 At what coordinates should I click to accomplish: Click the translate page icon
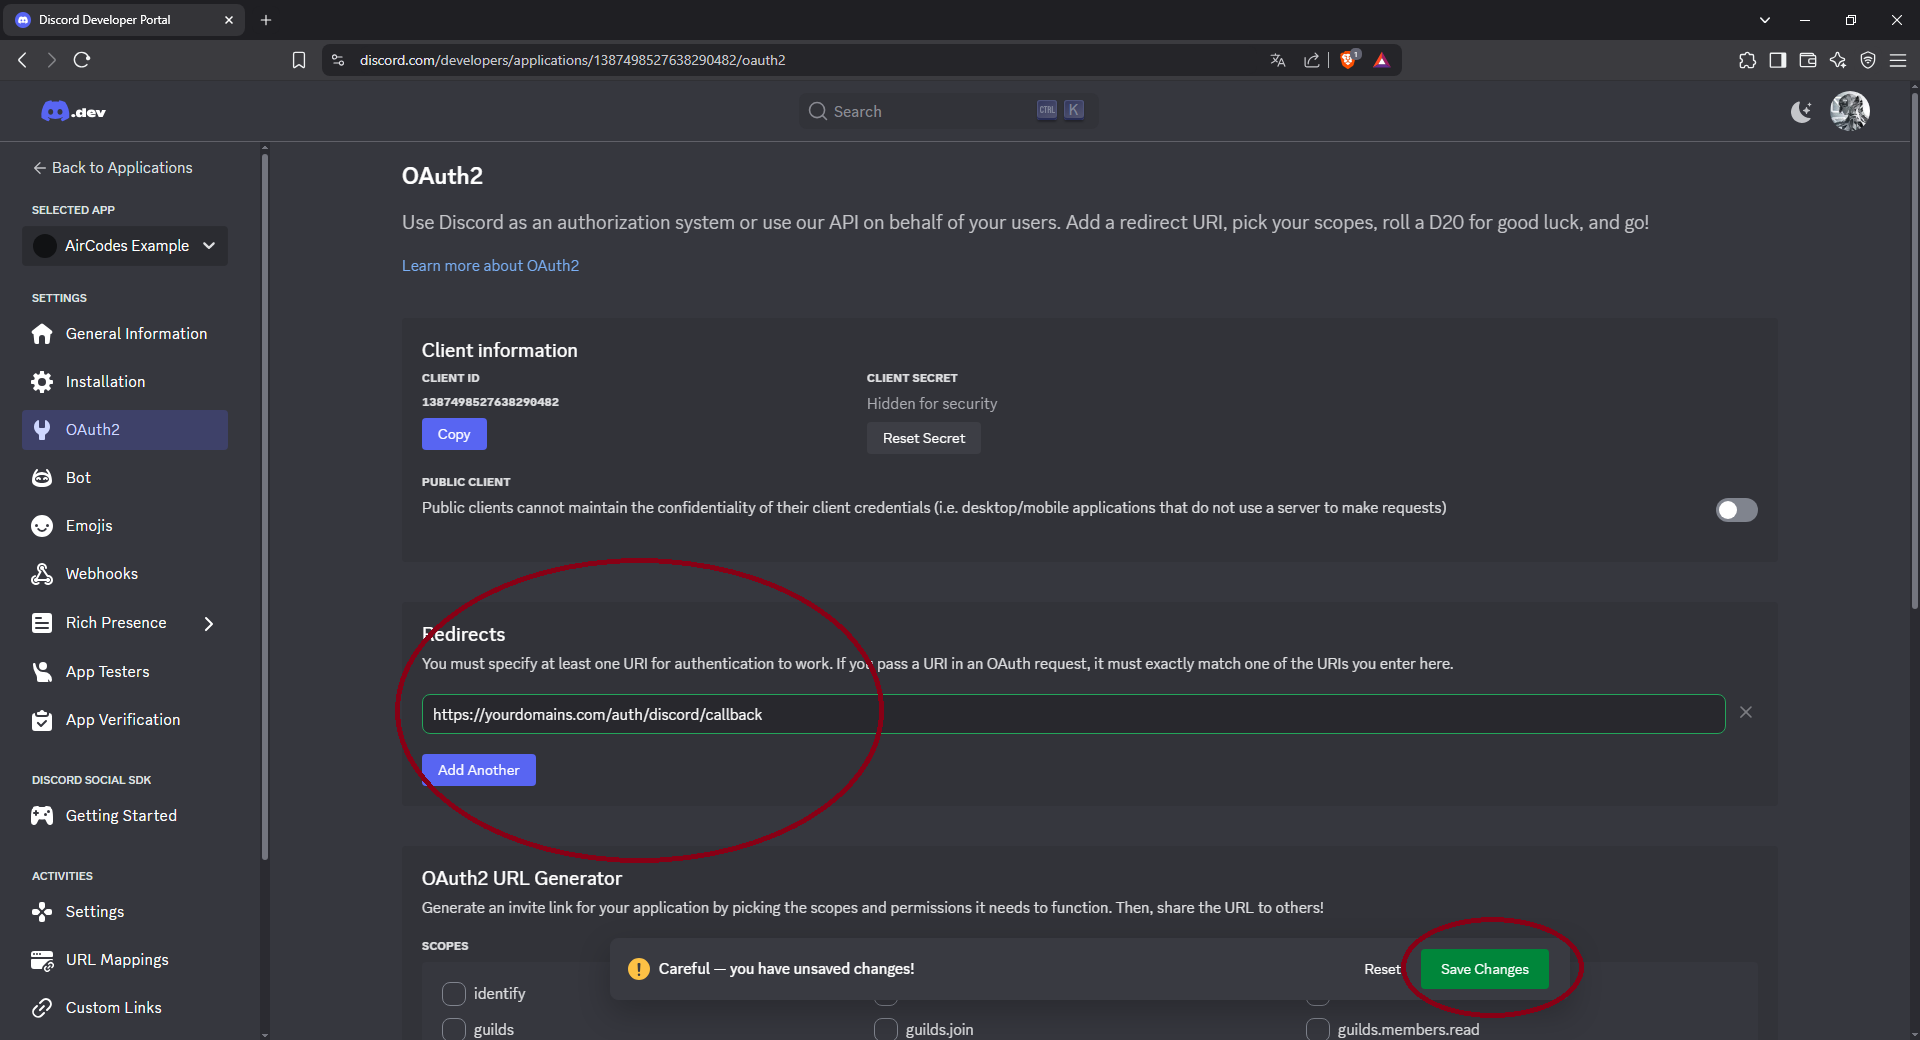pos(1278,60)
